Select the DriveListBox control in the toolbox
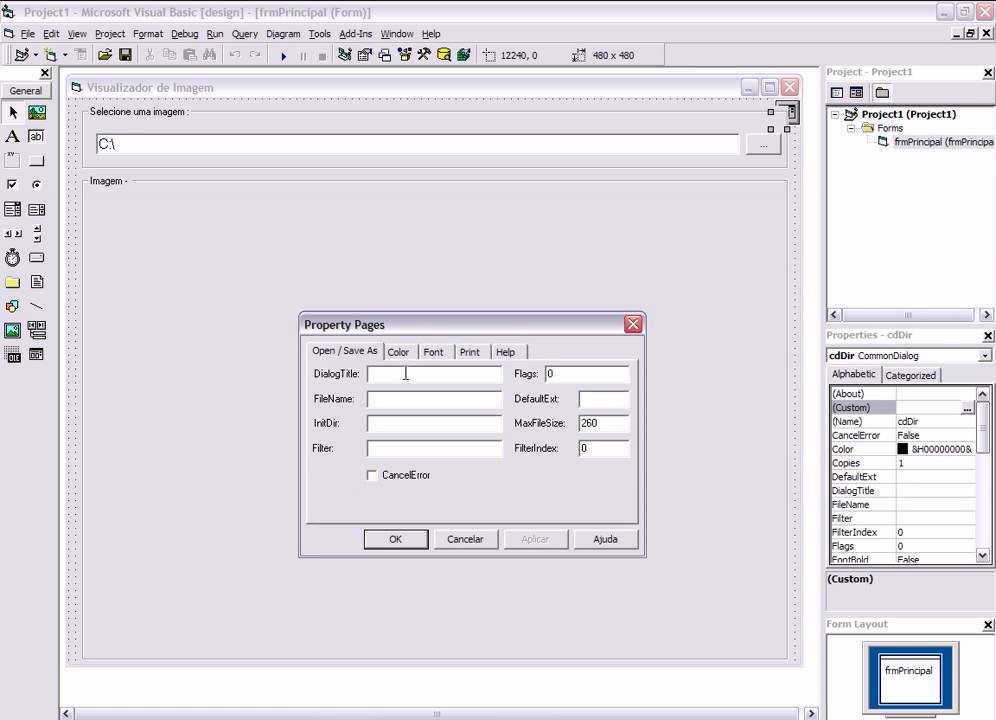Viewport: 996px width, 720px height. [x=37, y=257]
